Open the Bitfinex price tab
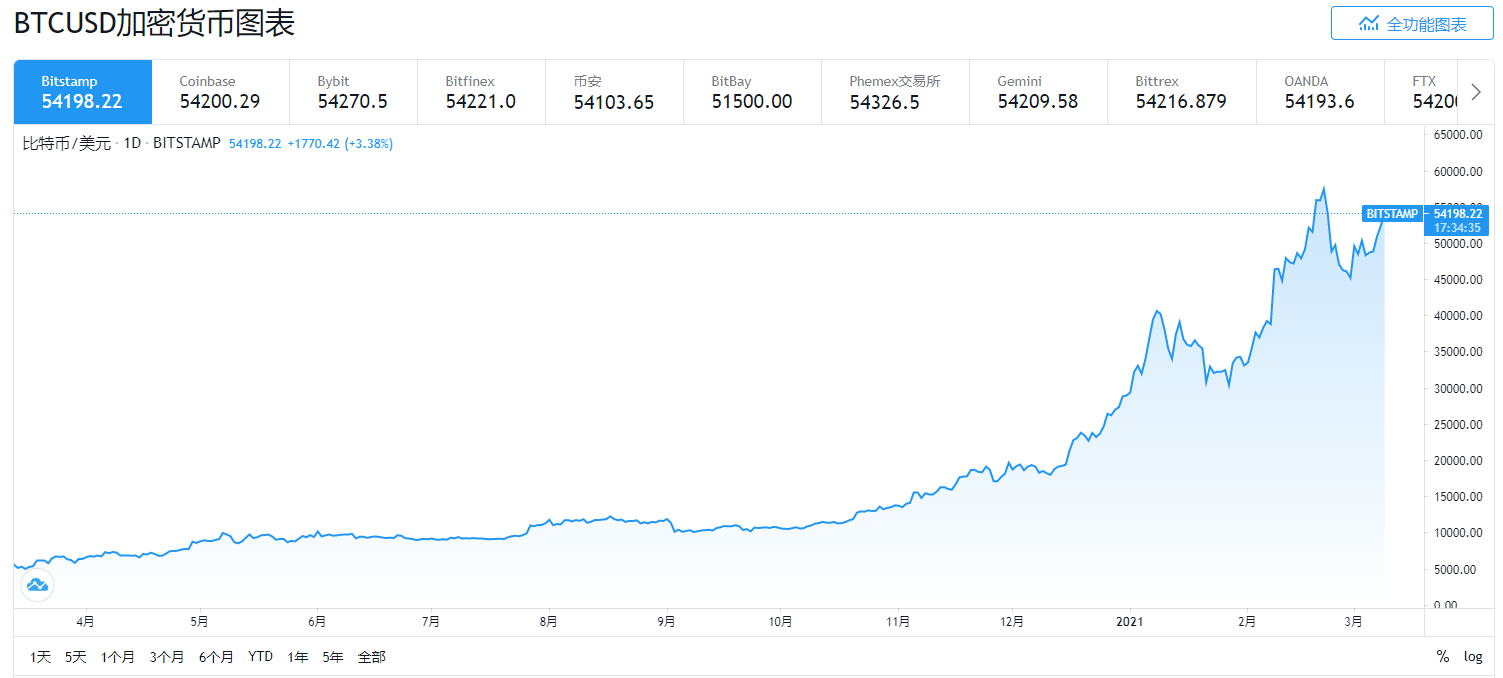The width and height of the screenshot is (1503, 678). click(480, 92)
